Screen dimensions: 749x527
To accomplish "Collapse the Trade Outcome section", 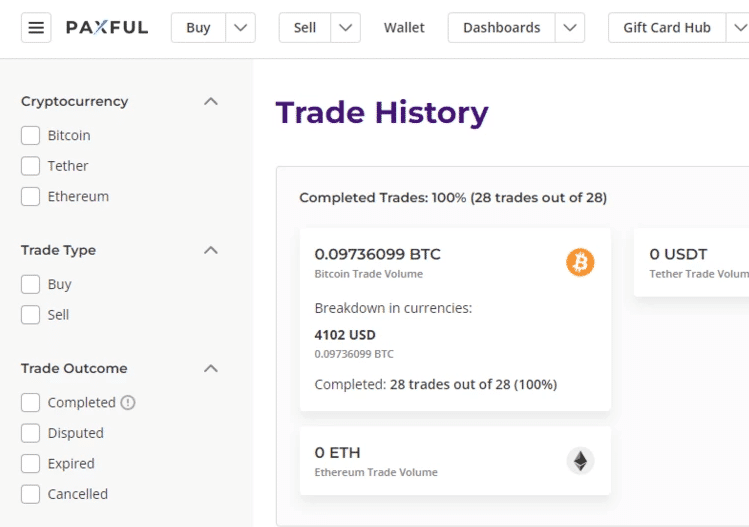I will tap(210, 368).
